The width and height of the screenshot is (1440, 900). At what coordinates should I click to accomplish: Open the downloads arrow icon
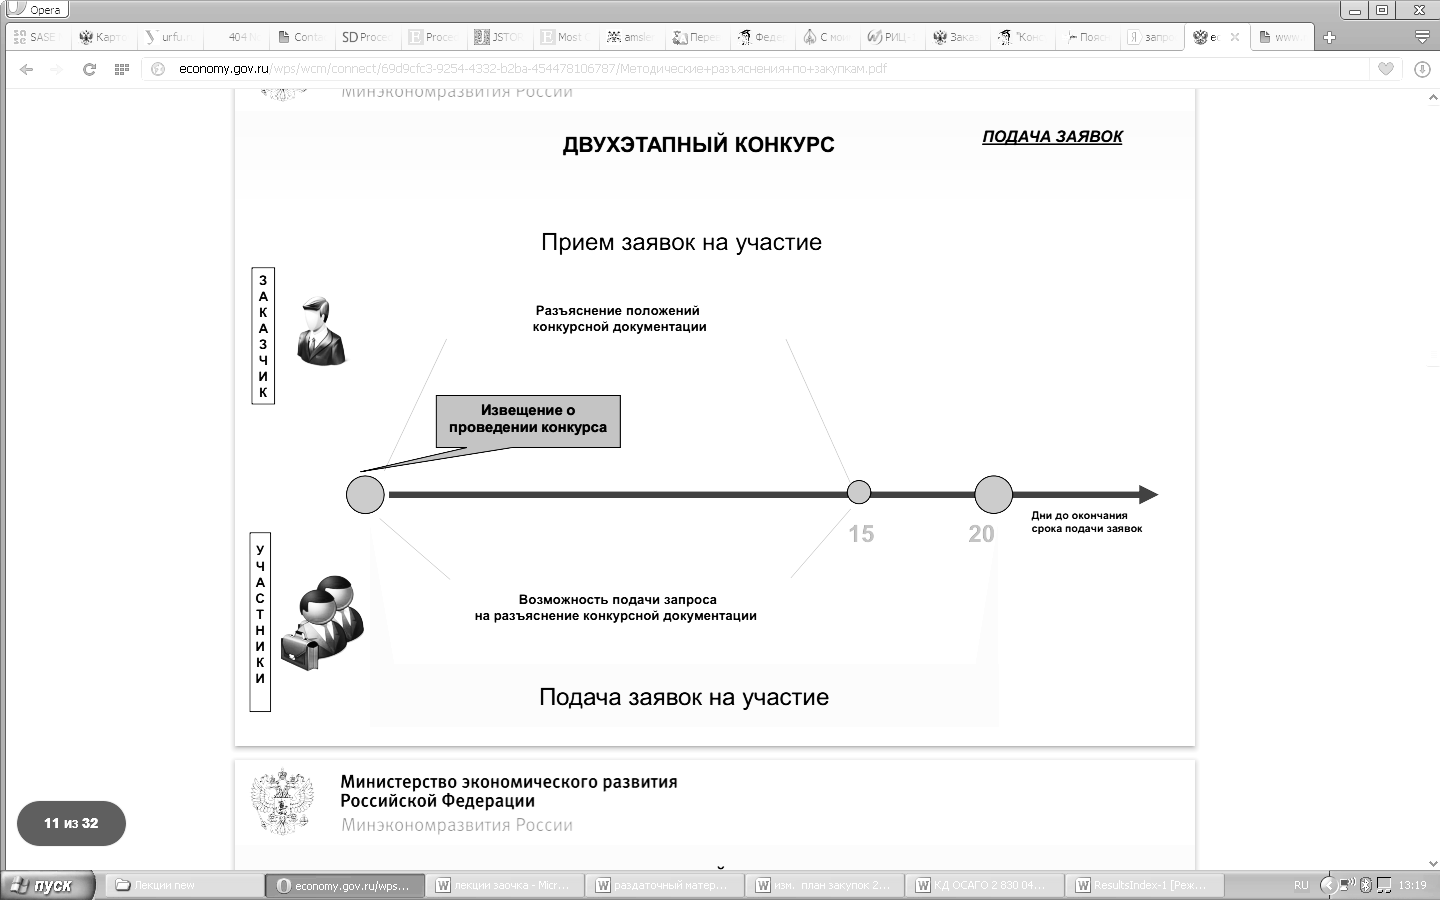pyautogui.click(x=1422, y=69)
